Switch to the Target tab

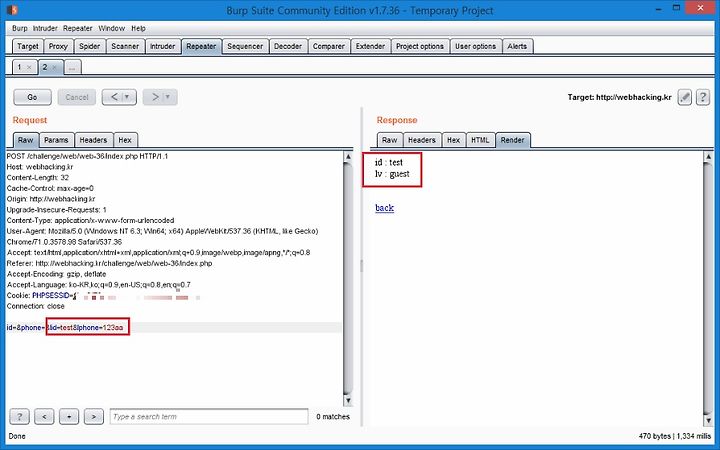[28, 46]
